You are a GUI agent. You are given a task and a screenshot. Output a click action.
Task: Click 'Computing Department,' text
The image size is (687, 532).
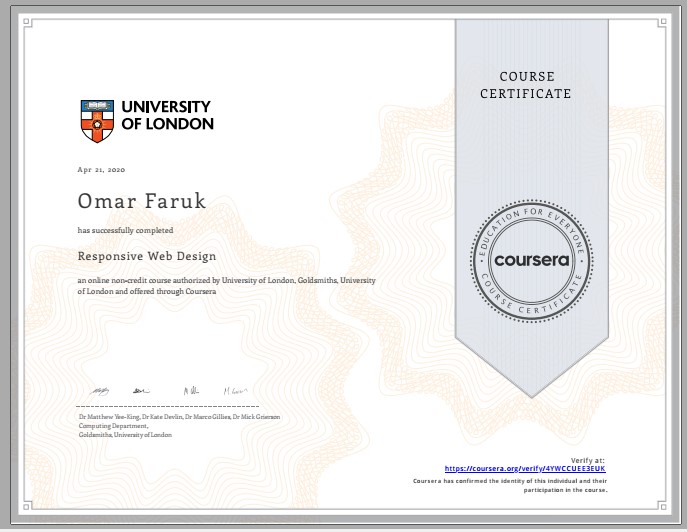(113, 426)
